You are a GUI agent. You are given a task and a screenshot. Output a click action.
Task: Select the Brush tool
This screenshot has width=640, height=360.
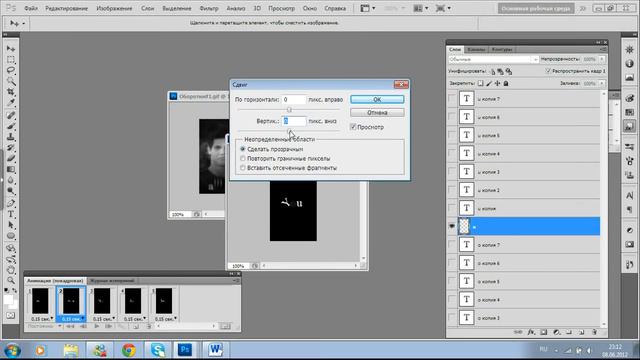[11, 126]
